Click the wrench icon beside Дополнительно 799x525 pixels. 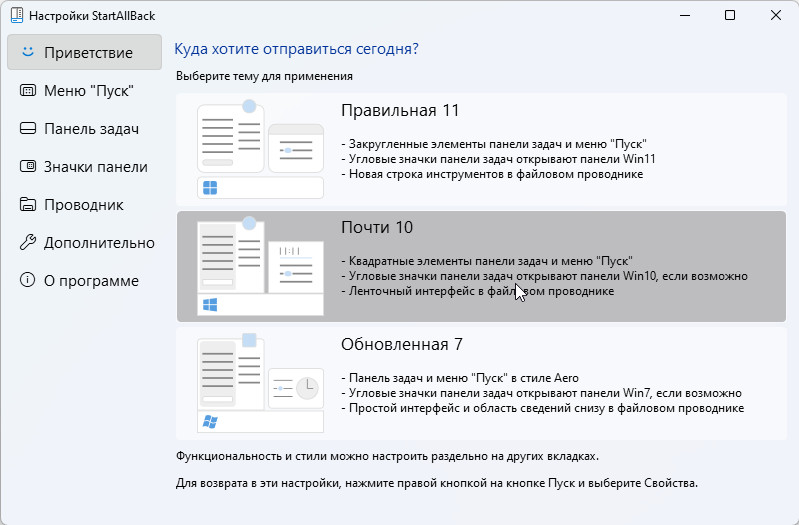pos(28,242)
